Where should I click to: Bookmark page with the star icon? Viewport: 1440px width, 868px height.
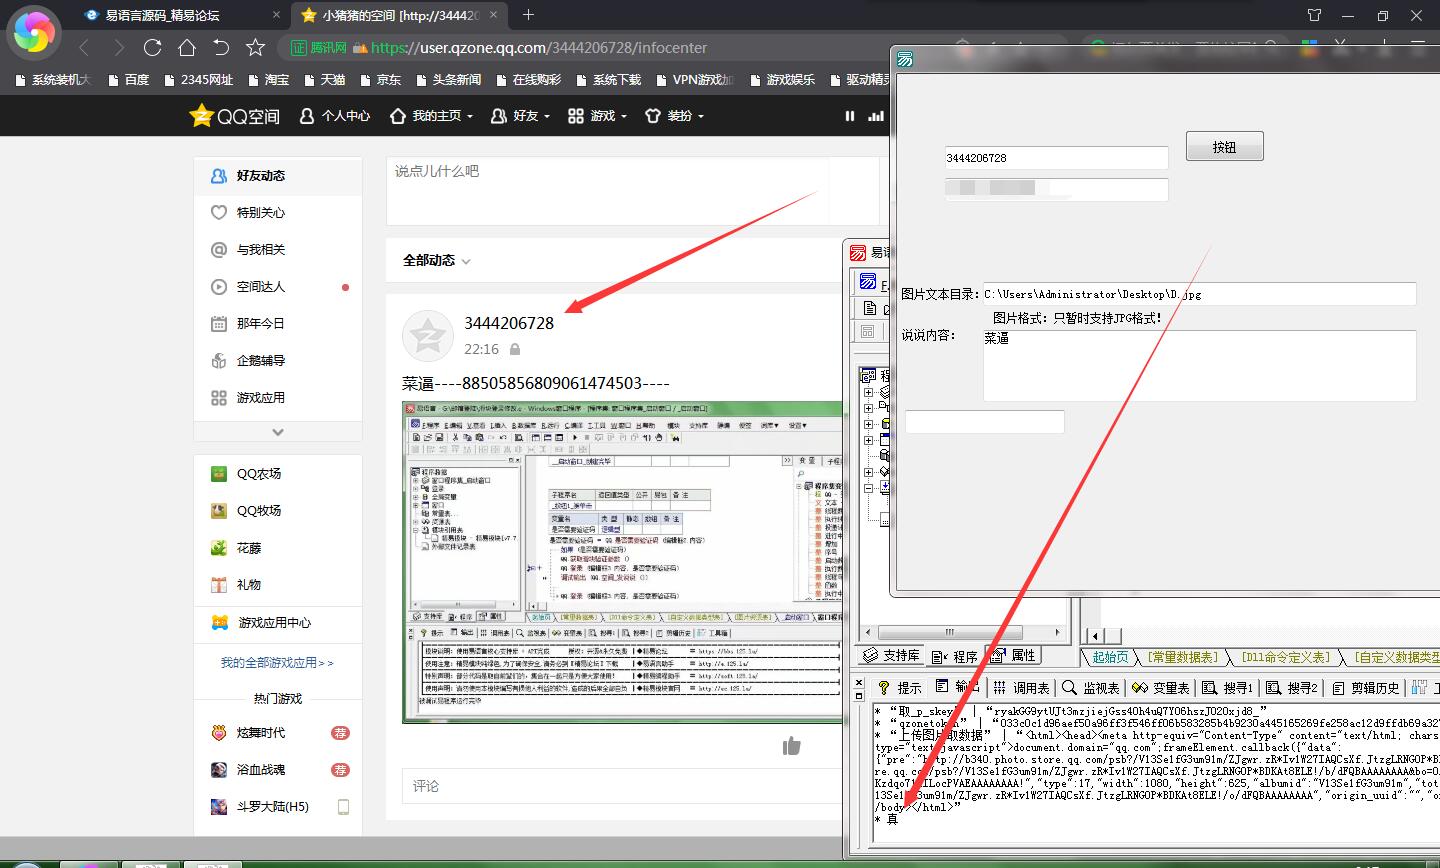(256, 47)
